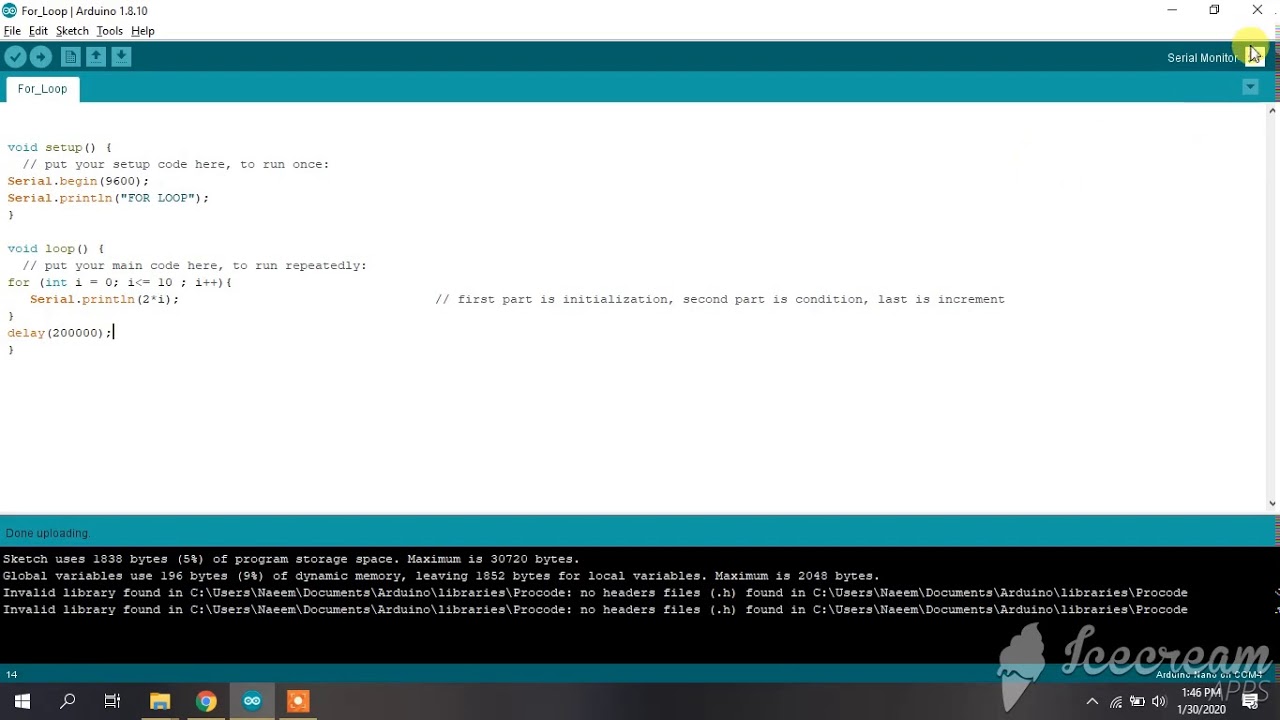Click the 'Done uploading.' status message
Viewport: 1280px width, 720px height.
[48, 533]
